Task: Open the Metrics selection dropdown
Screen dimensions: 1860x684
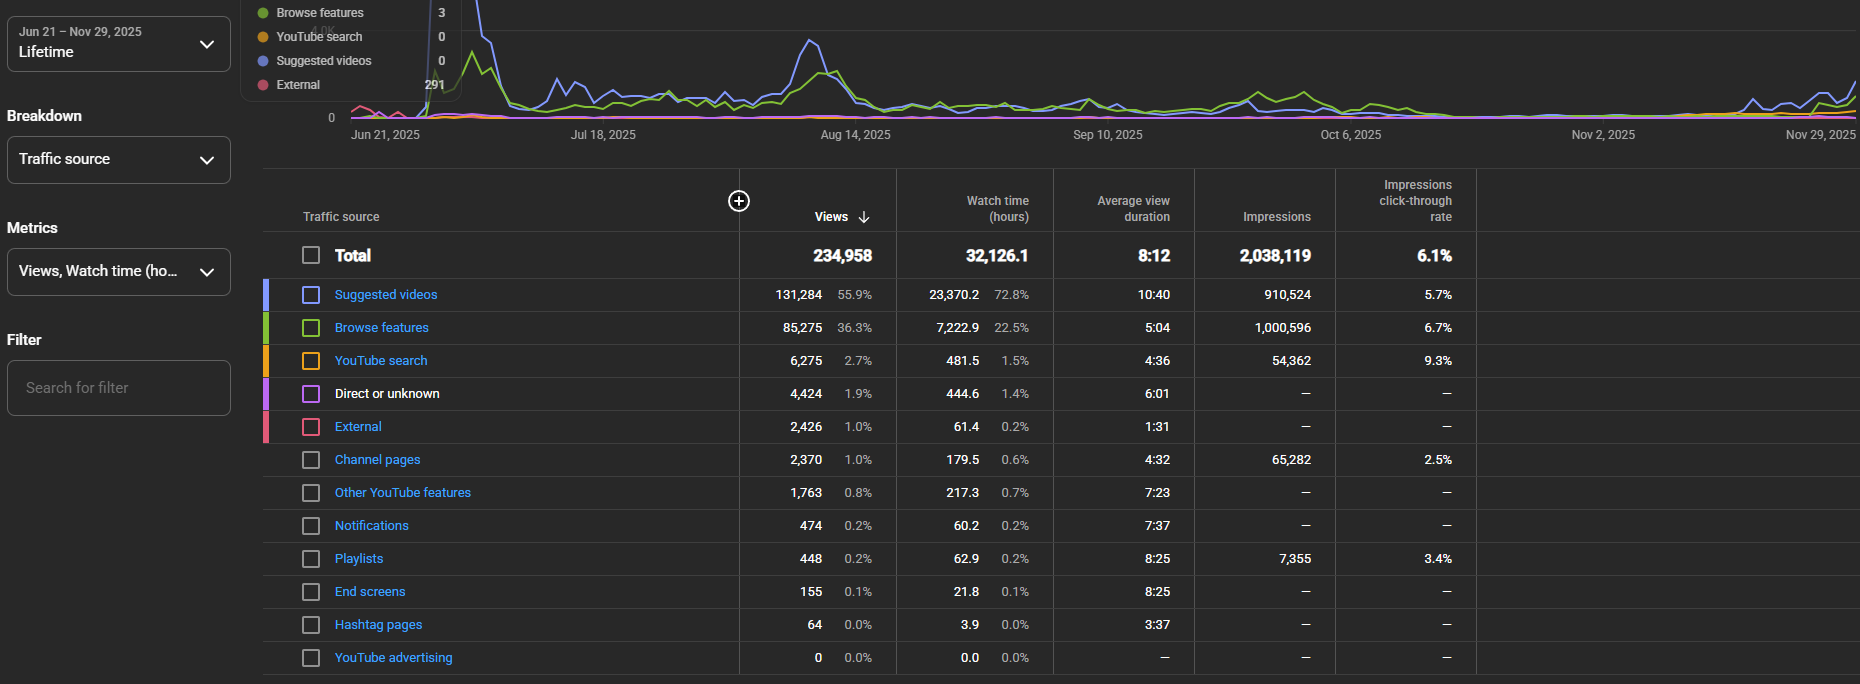Action: 118,272
